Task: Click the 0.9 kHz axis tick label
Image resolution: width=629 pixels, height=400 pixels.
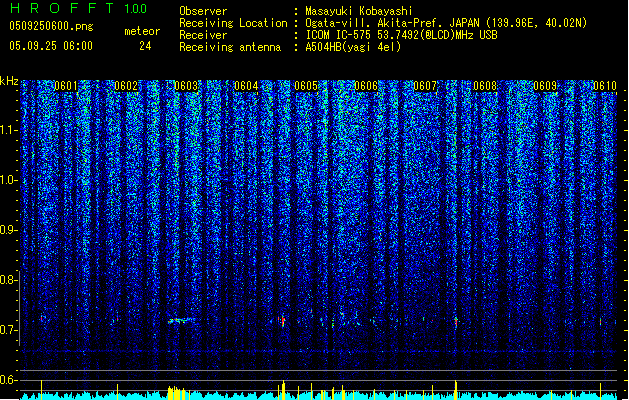Action: point(8,230)
